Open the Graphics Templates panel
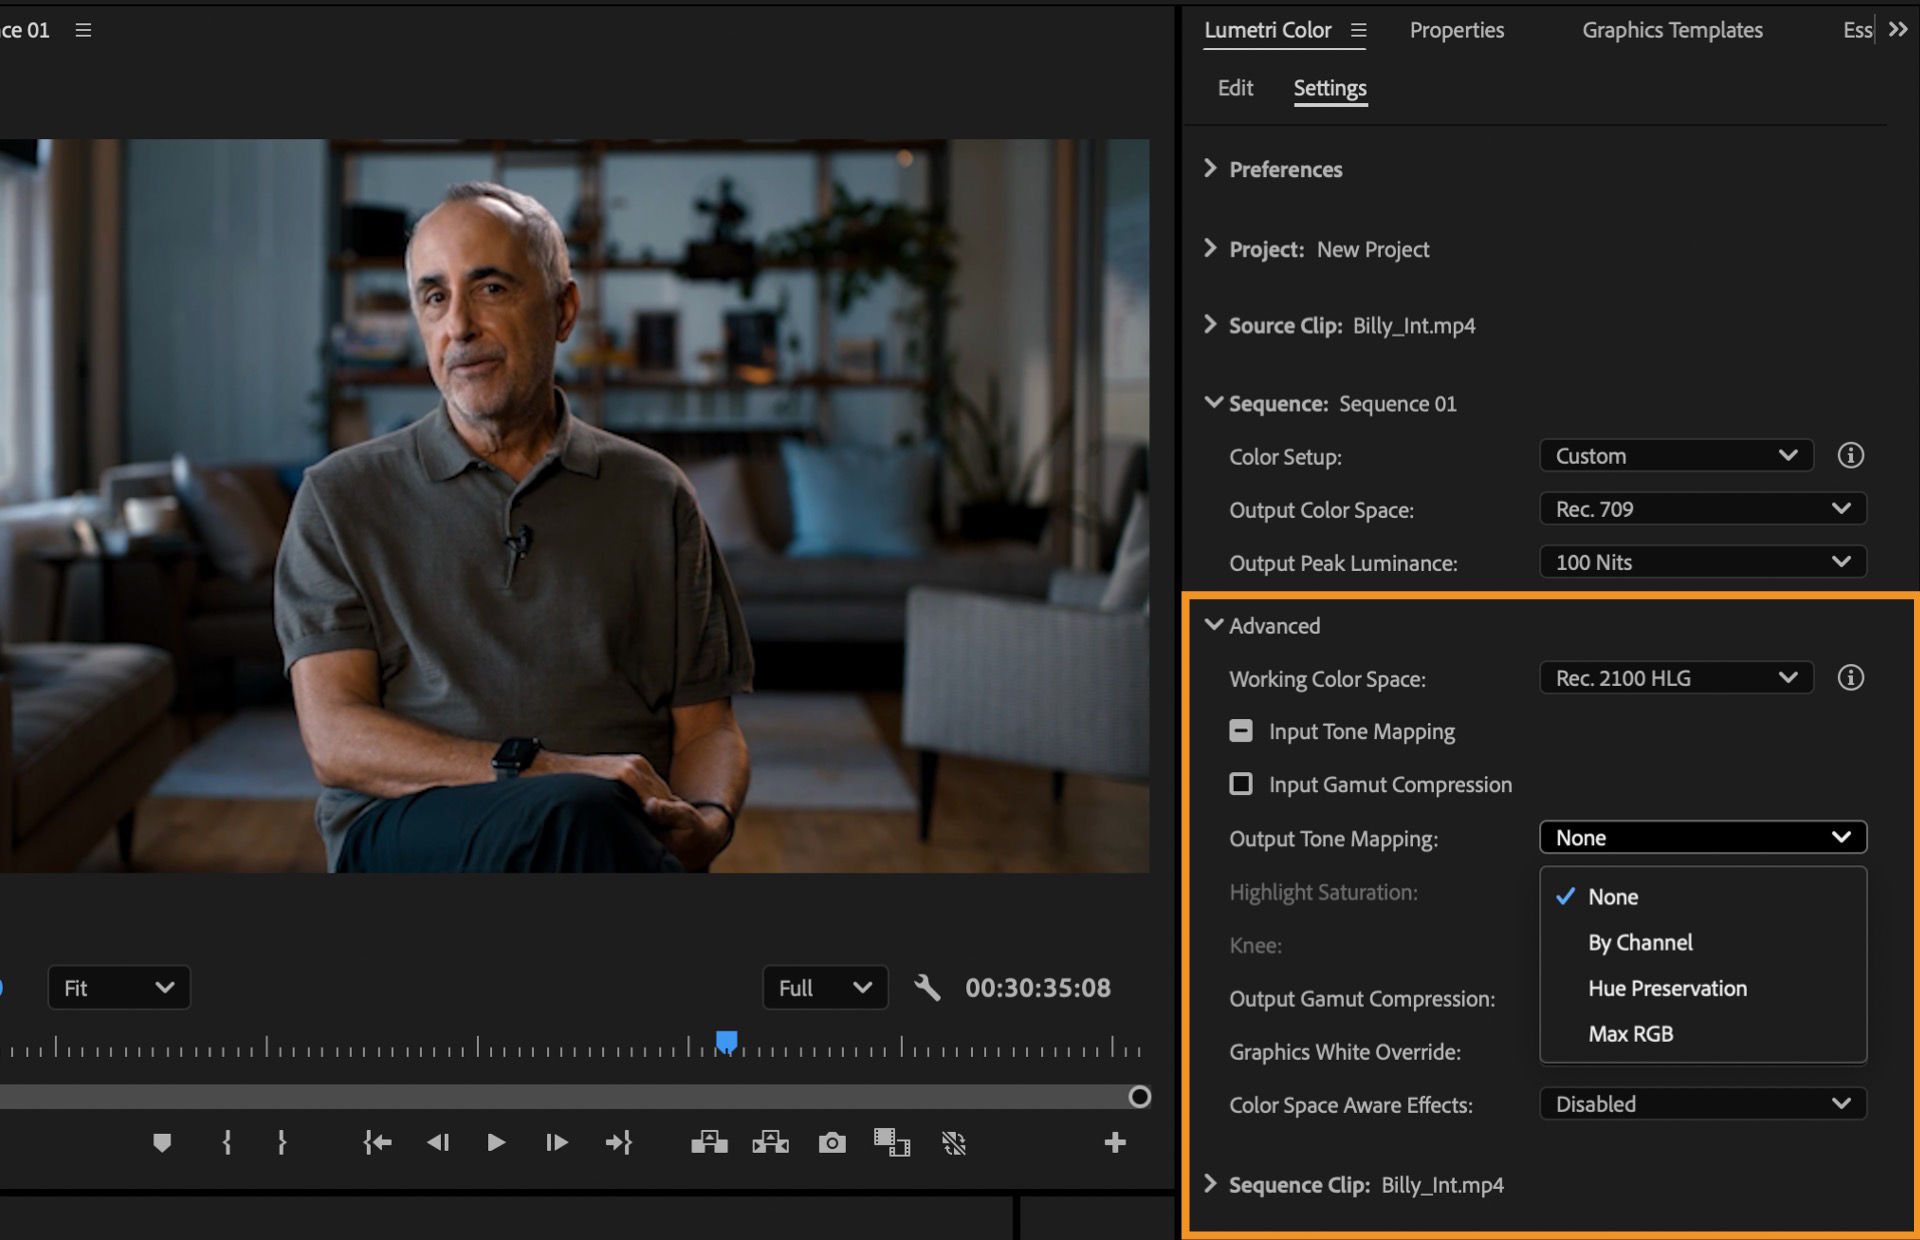Viewport: 1920px width, 1240px height. click(x=1671, y=30)
